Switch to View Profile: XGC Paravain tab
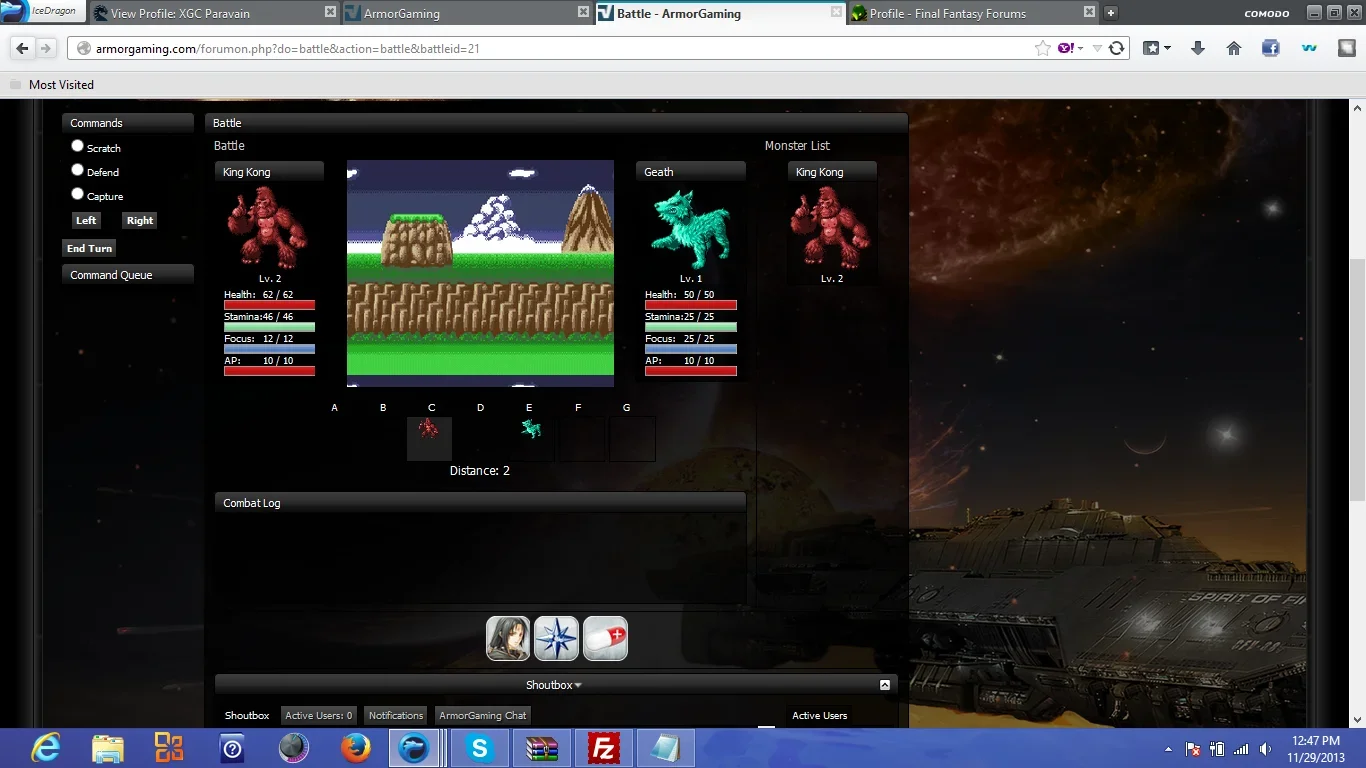 pyautogui.click(x=214, y=13)
